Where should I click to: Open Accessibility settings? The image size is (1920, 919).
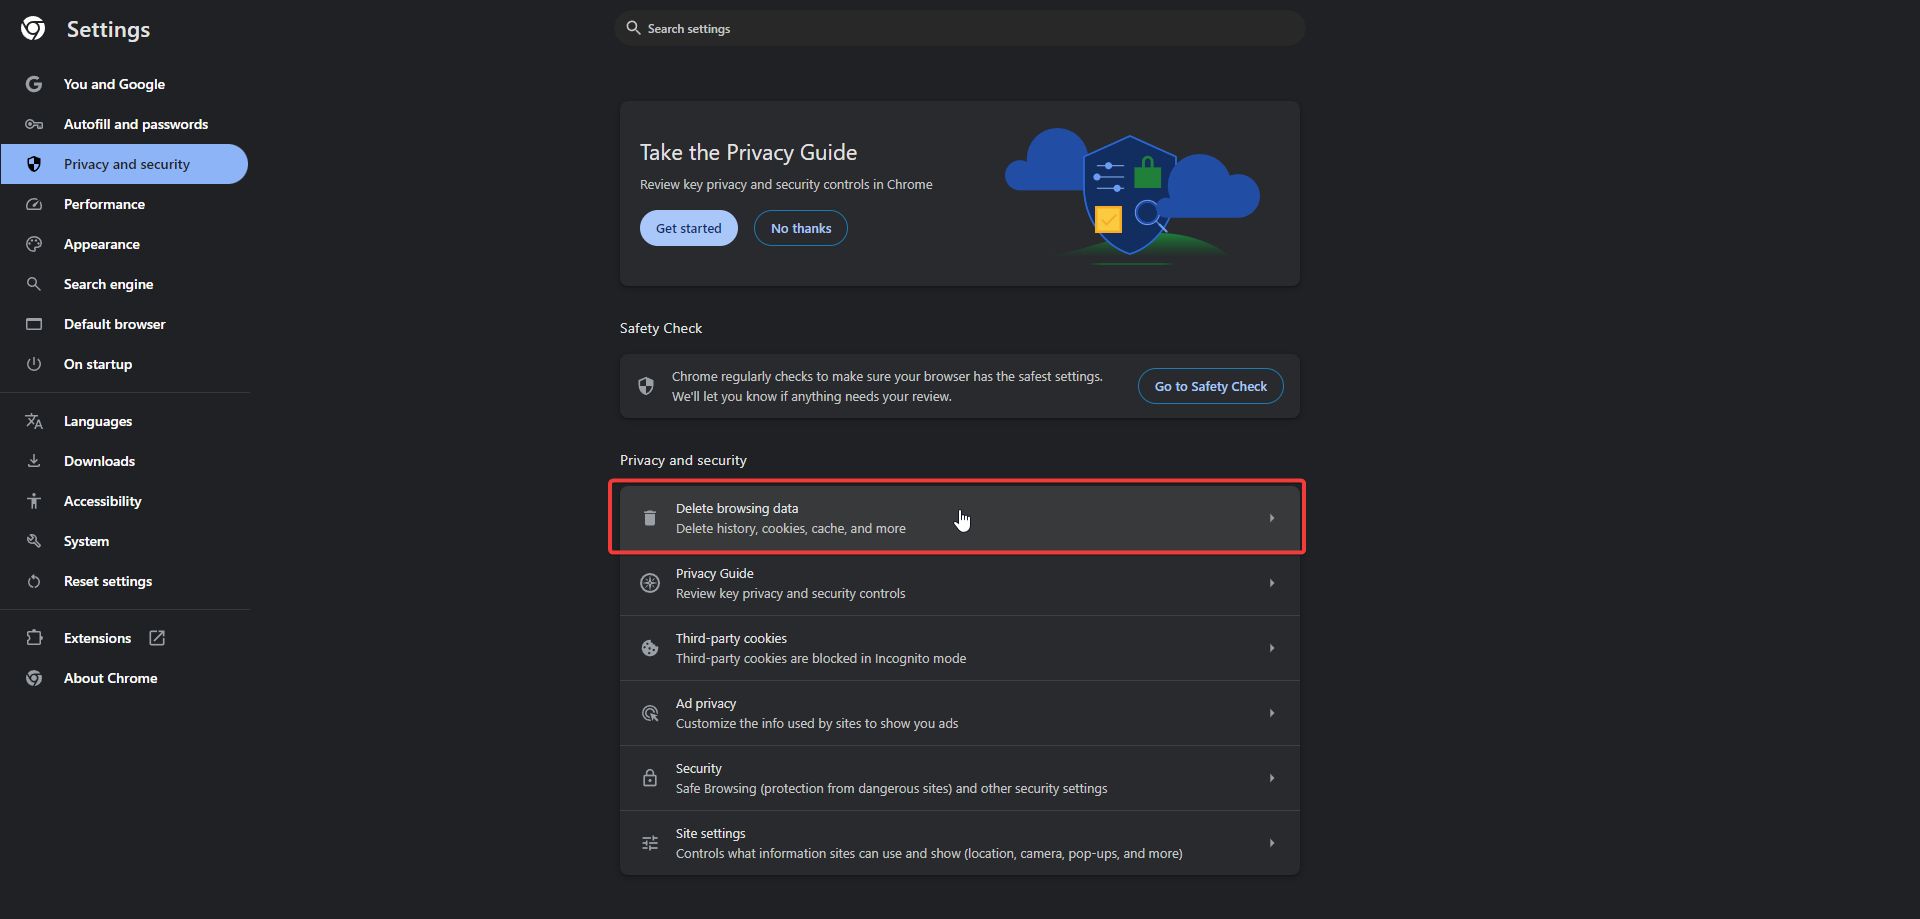pos(124,501)
